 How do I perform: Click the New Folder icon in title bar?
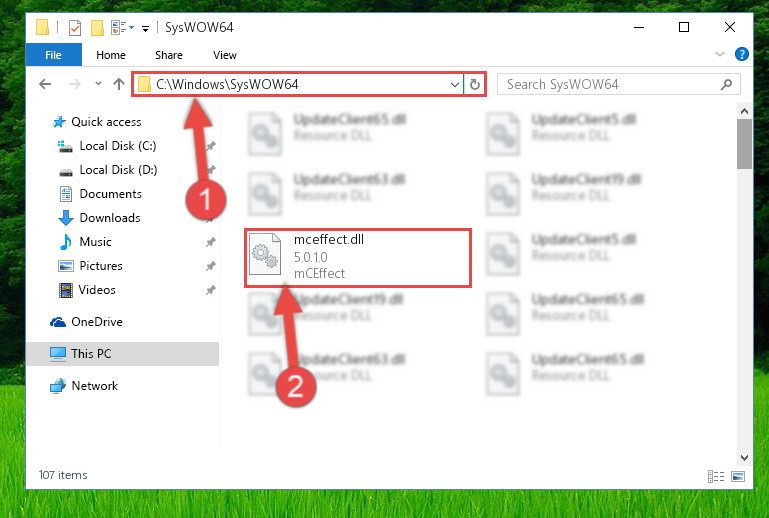(97, 27)
